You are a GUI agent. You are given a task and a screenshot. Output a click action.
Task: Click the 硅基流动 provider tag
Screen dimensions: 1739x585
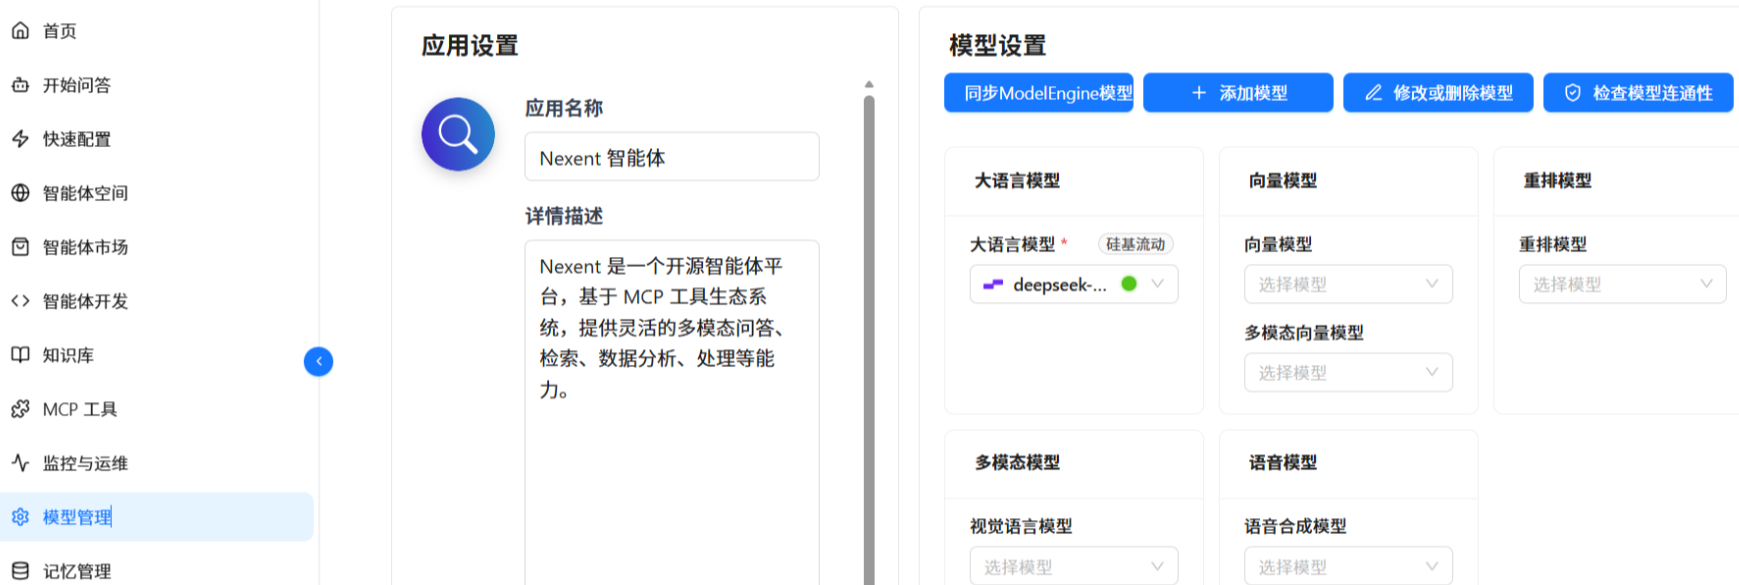1135,244
